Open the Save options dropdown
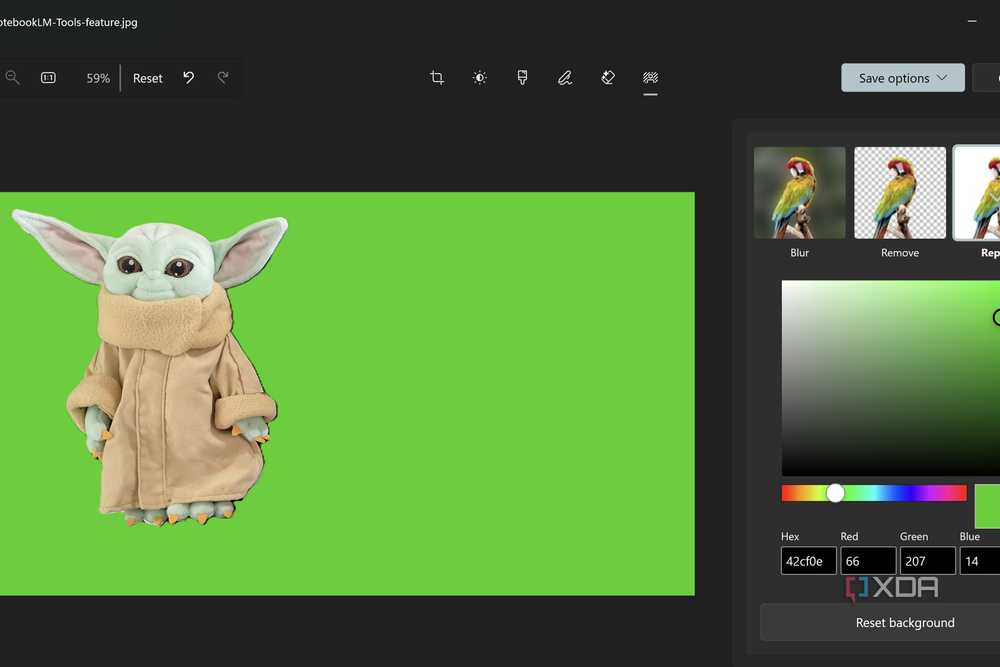Viewport: 1000px width, 667px height. click(902, 78)
